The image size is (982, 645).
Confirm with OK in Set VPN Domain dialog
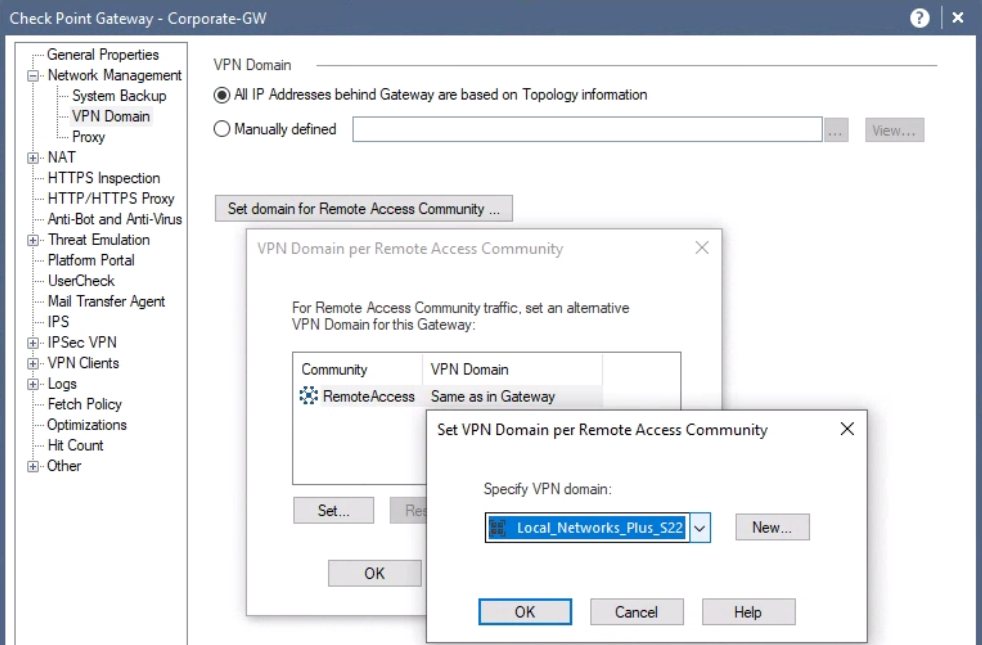(x=525, y=612)
